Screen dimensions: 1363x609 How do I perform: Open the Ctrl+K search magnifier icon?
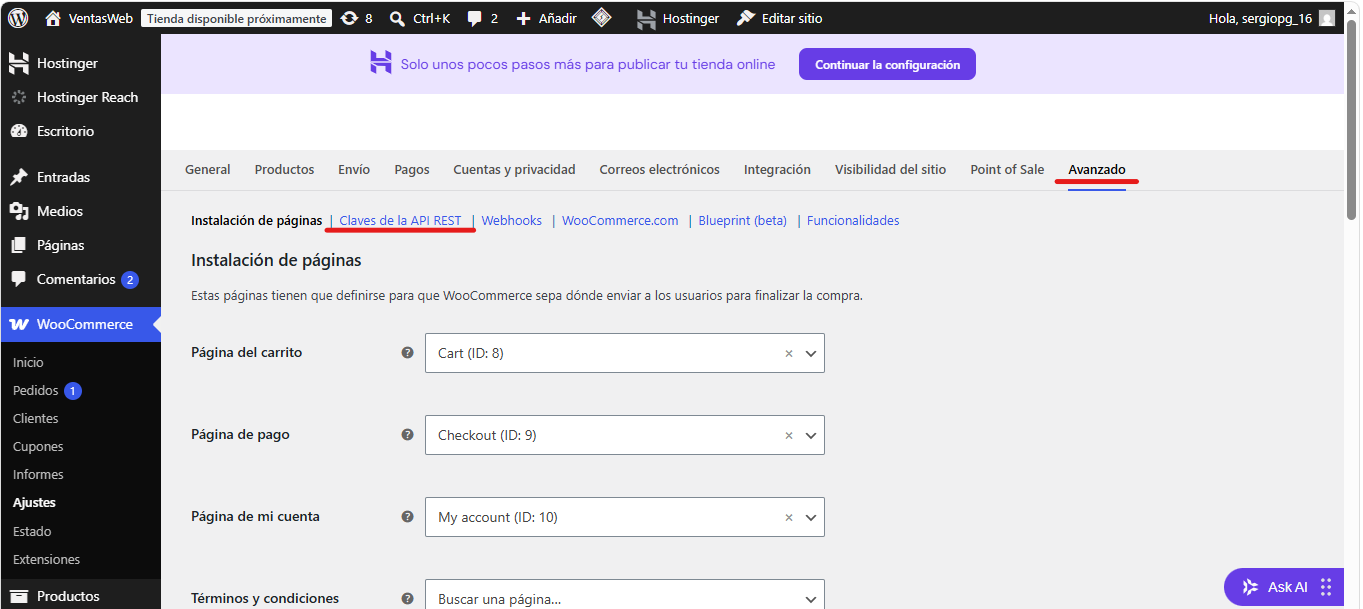point(397,18)
